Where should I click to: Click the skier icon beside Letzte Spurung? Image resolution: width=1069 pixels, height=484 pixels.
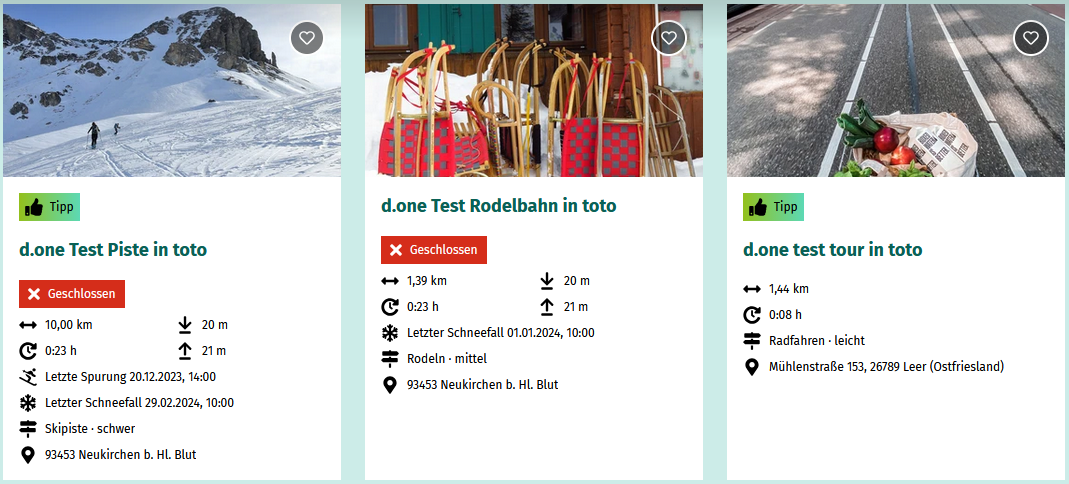point(28,376)
